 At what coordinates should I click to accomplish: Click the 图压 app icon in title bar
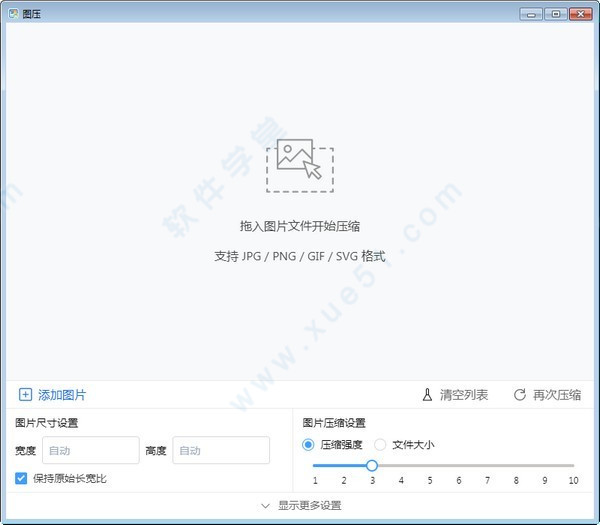tap(14, 14)
